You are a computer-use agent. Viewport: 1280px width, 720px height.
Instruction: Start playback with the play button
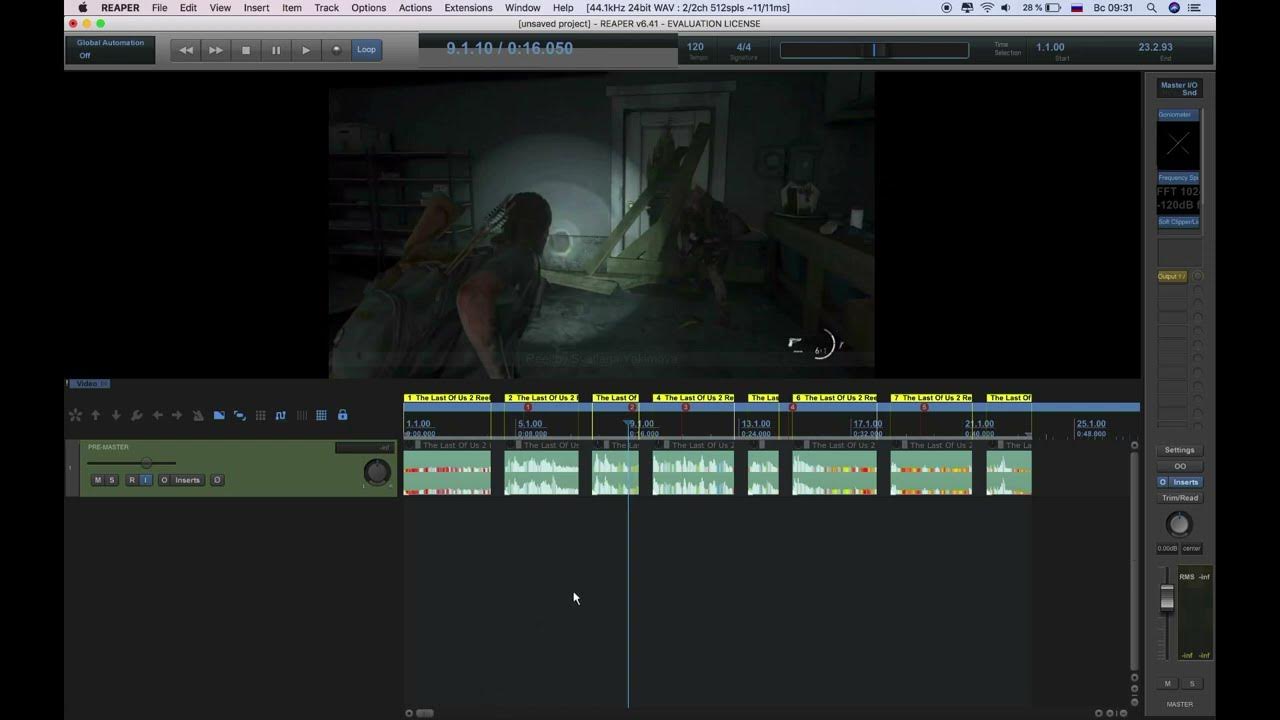coord(306,50)
